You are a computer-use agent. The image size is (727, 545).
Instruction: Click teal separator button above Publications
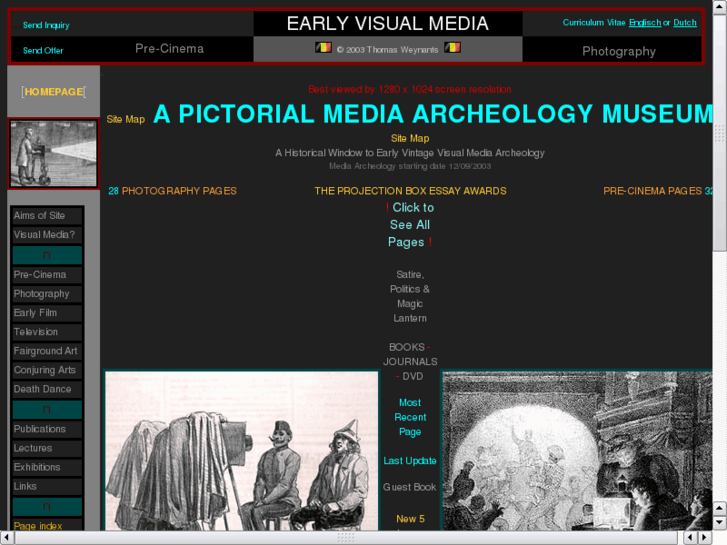47,410
